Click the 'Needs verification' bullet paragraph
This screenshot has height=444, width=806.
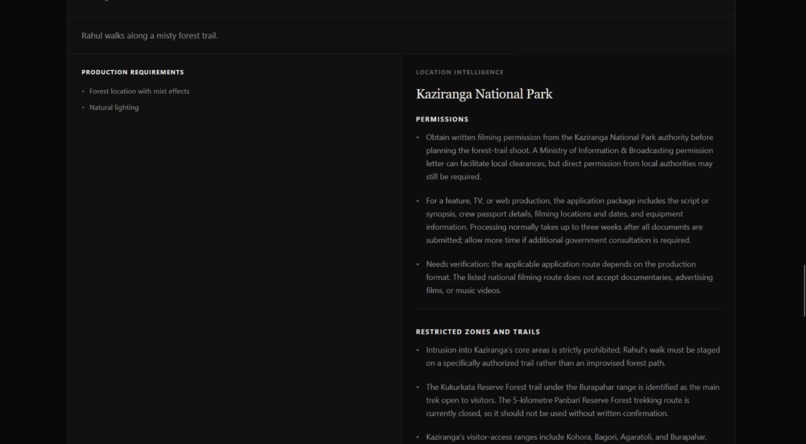click(x=569, y=277)
